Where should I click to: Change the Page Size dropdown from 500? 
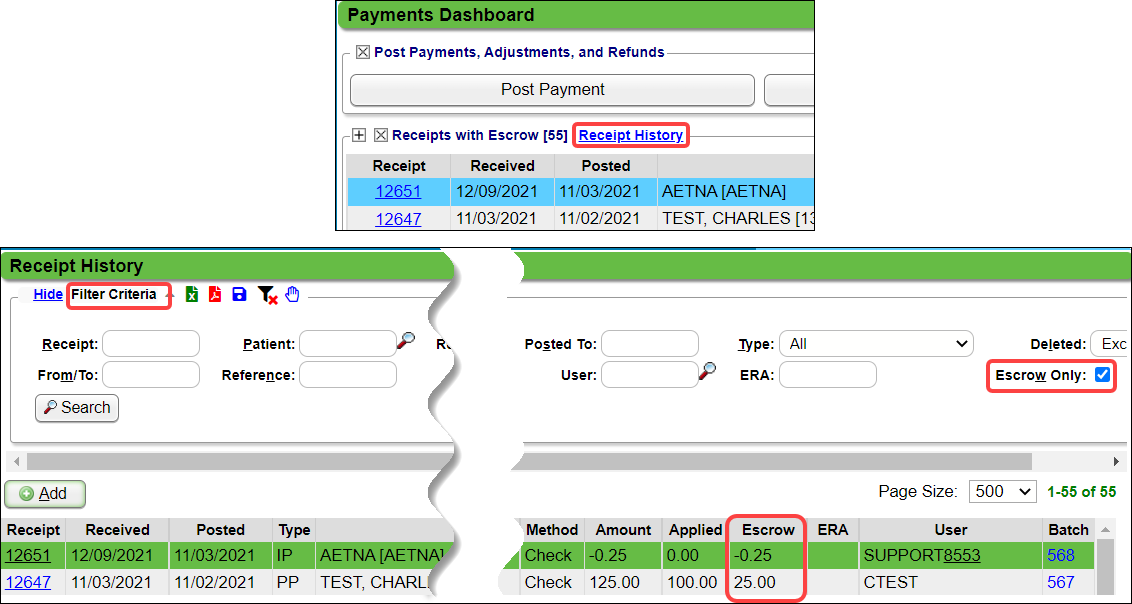click(1002, 491)
